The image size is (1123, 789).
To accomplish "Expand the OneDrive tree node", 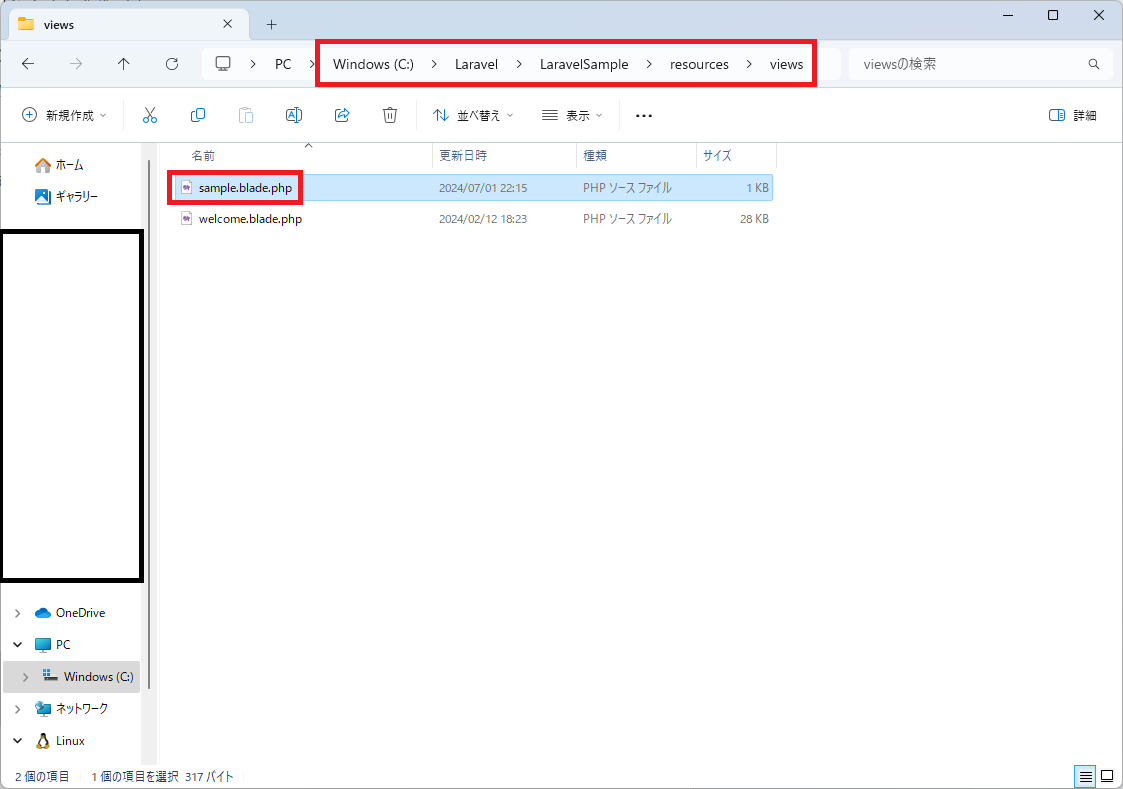I will click(17, 613).
